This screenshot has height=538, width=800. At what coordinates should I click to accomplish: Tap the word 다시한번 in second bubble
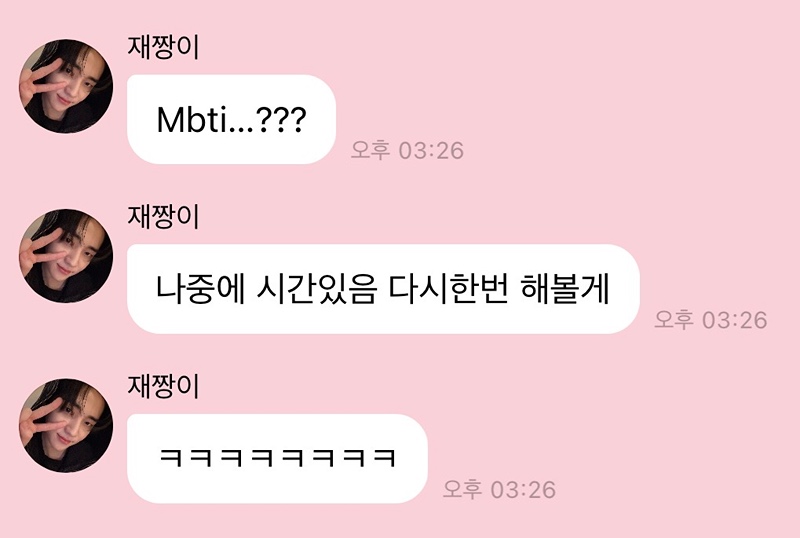pos(449,289)
